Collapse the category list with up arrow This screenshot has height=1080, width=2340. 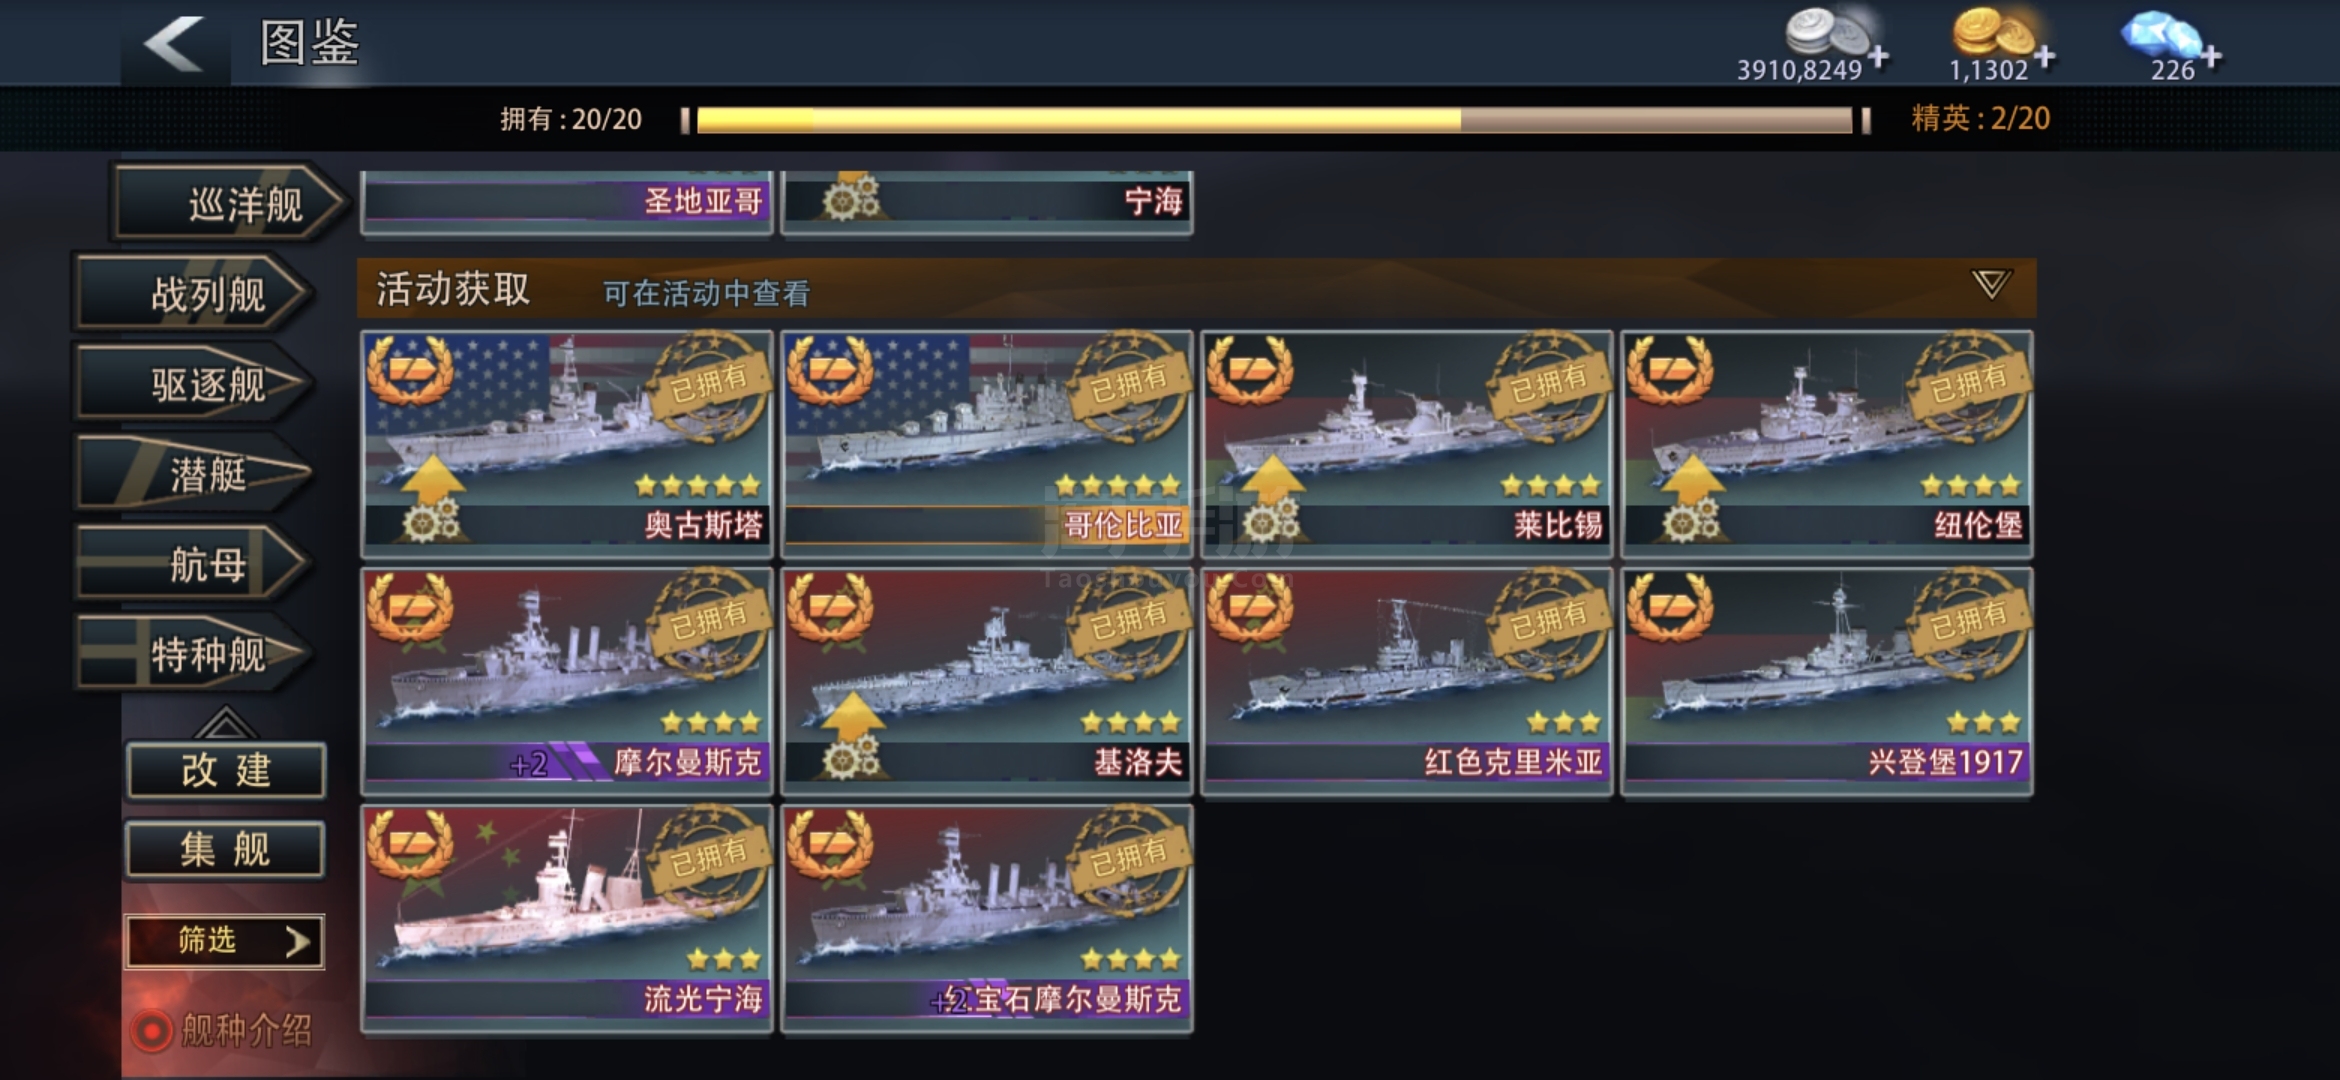[x=224, y=722]
